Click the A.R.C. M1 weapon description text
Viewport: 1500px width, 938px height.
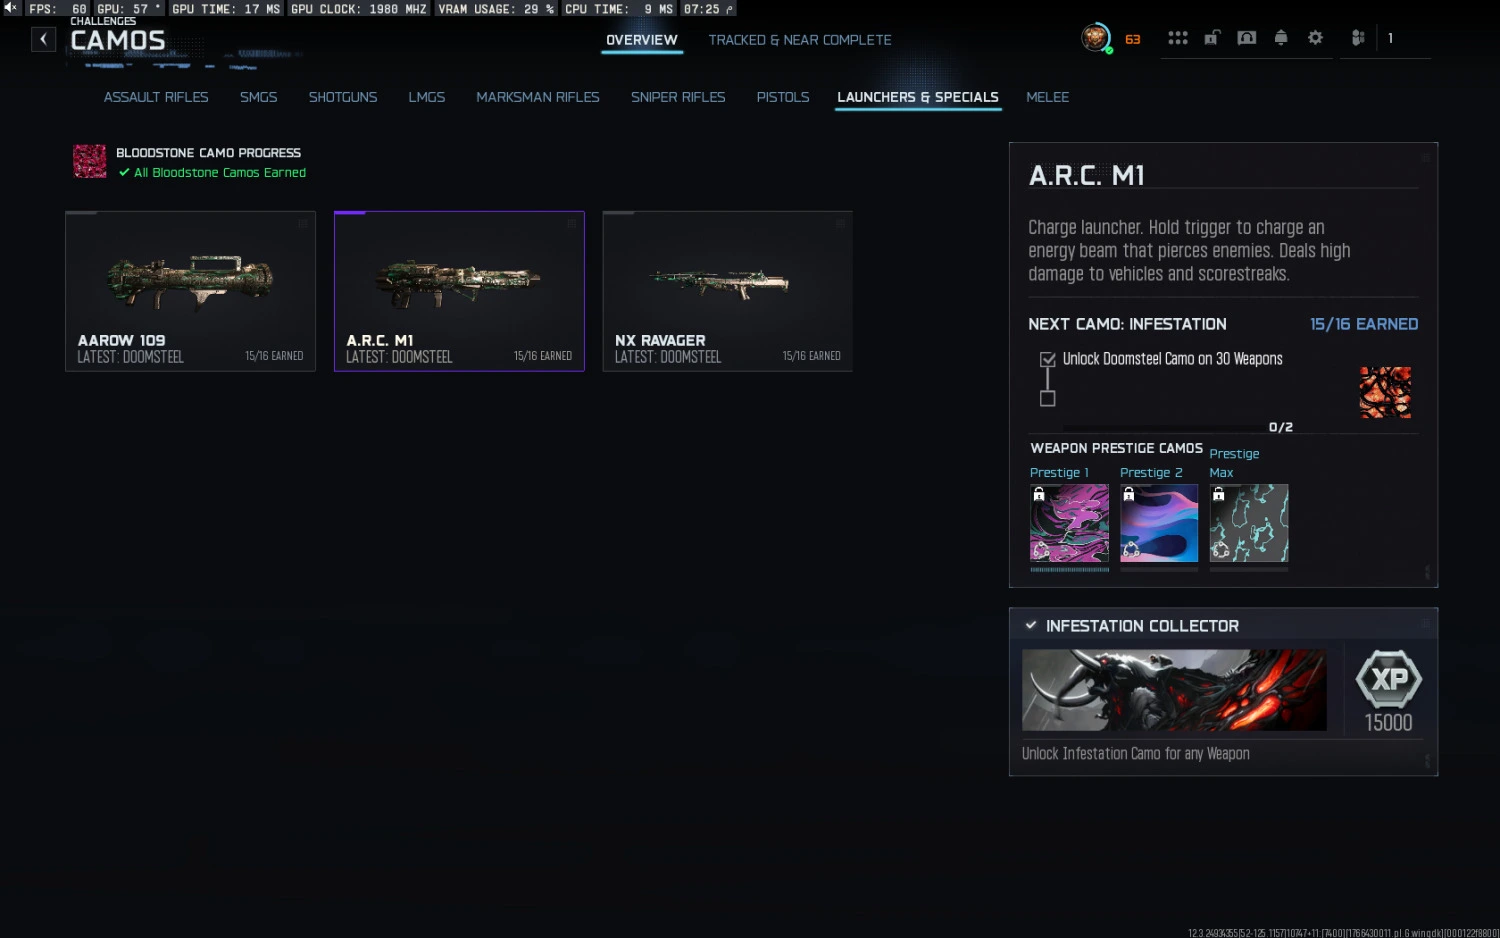(1189, 251)
